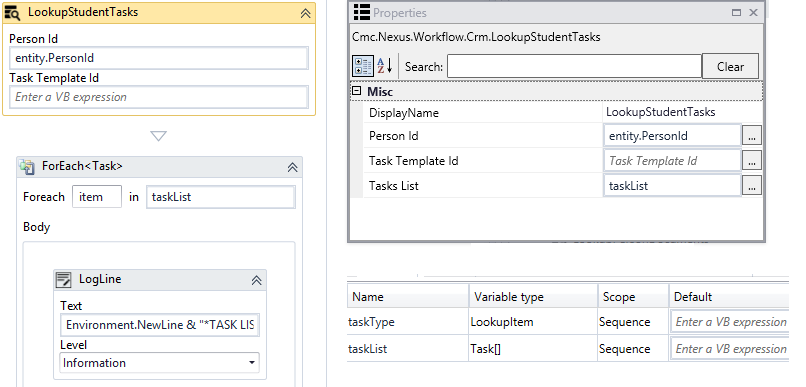The height and width of the screenshot is (387, 806).
Task: Edit Task Template Id field in the activity
Action: coord(159,97)
